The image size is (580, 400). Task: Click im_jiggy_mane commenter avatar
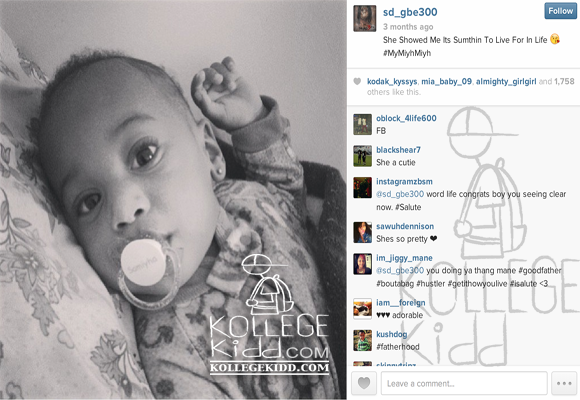pyautogui.click(x=362, y=264)
